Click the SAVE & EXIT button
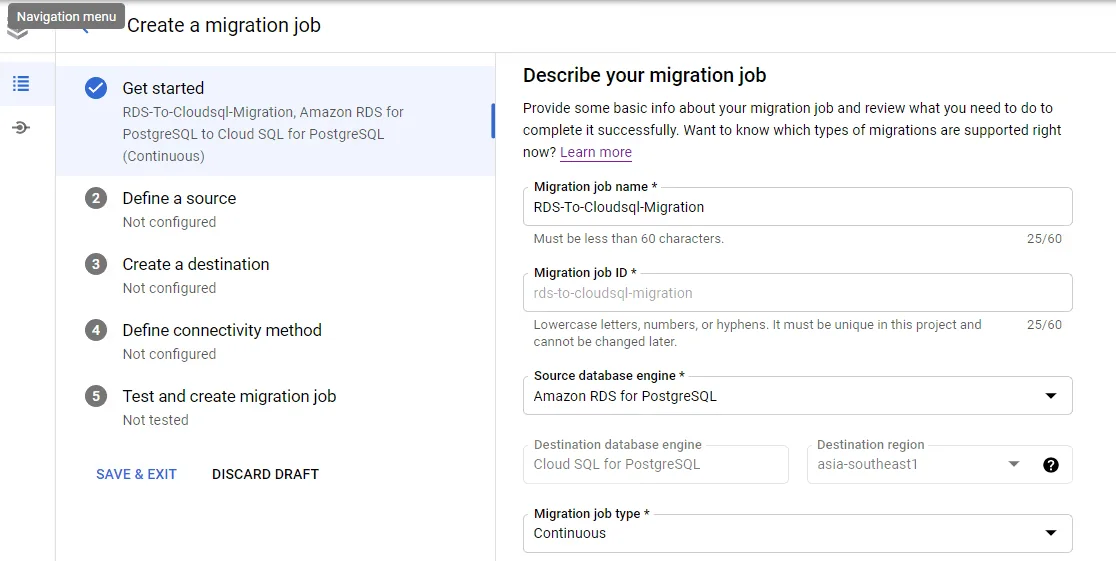This screenshot has height=561, width=1116. tap(136, 474)
